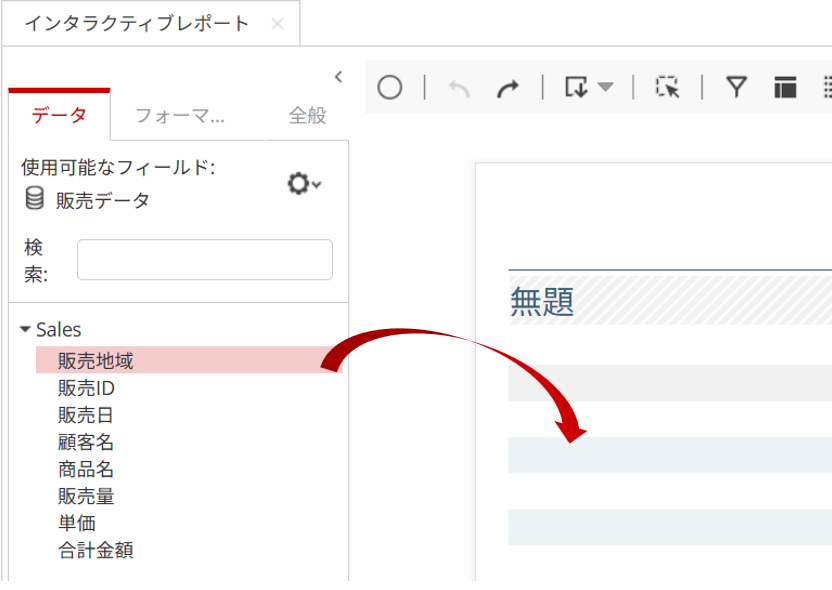Switch to the データ tab
The height and width of the screenshot is (590, 832).
pos(59,115)
